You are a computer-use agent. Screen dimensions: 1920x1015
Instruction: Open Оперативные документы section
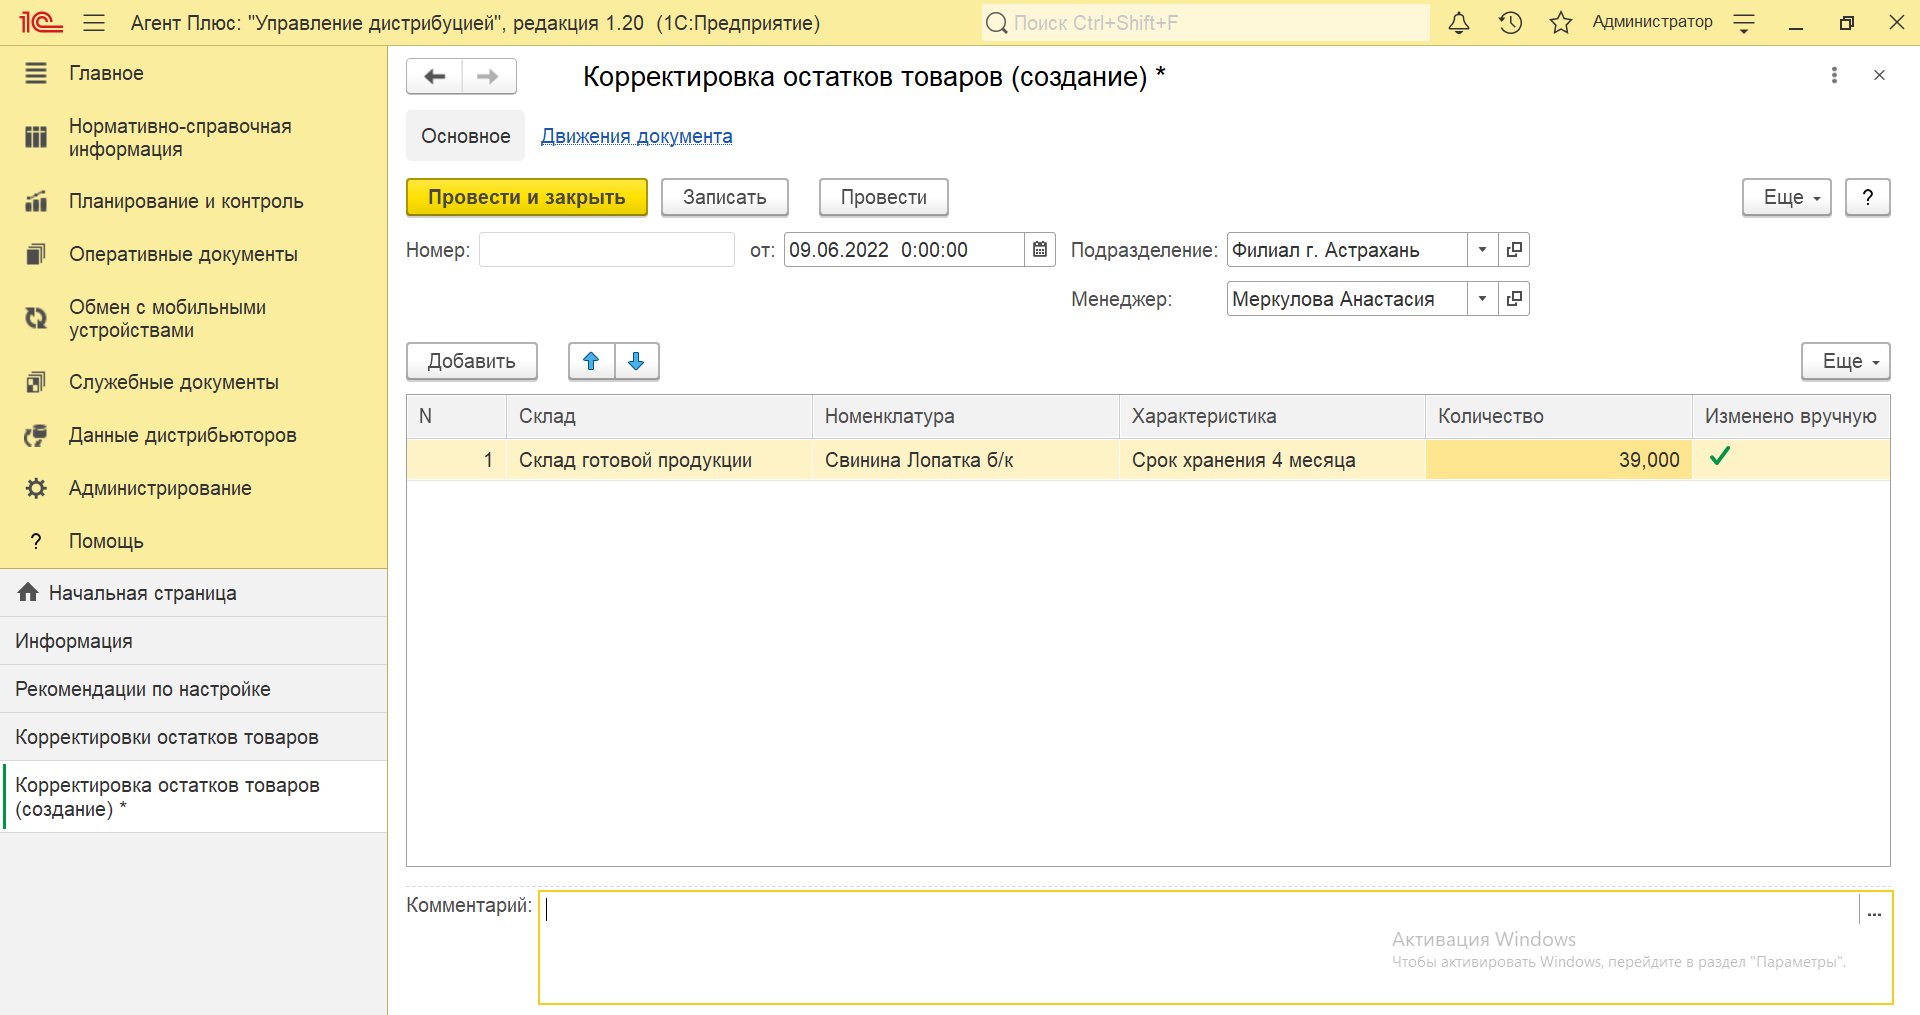tap(193, 254)
